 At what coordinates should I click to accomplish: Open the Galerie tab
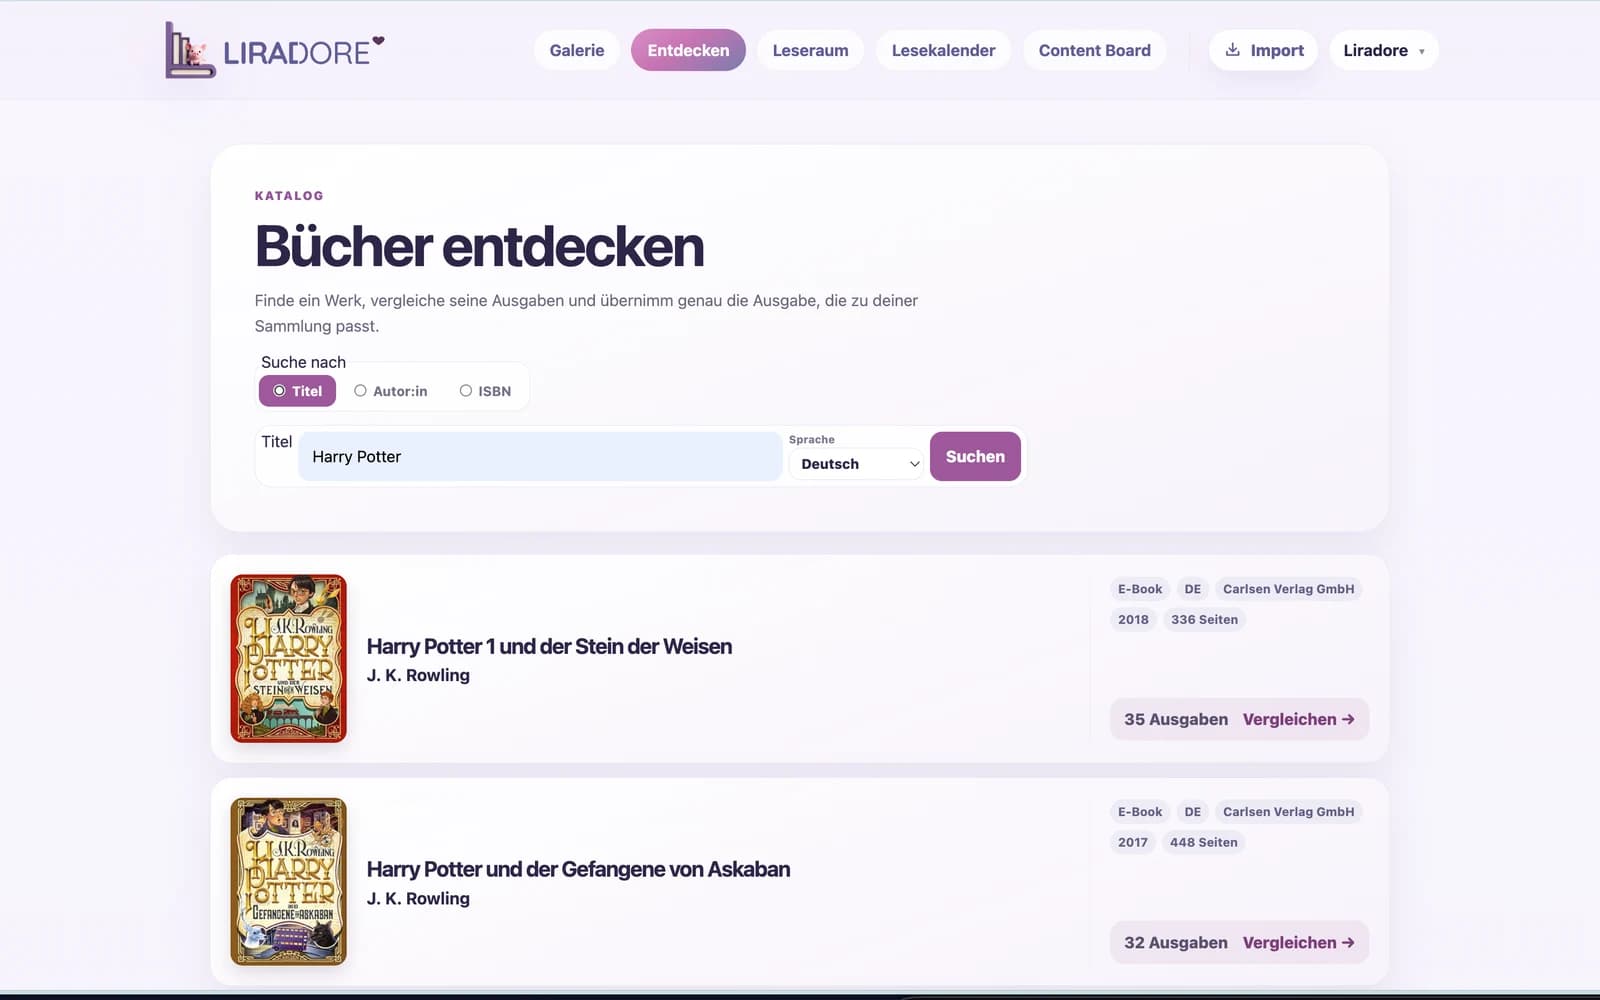(577, 50)
